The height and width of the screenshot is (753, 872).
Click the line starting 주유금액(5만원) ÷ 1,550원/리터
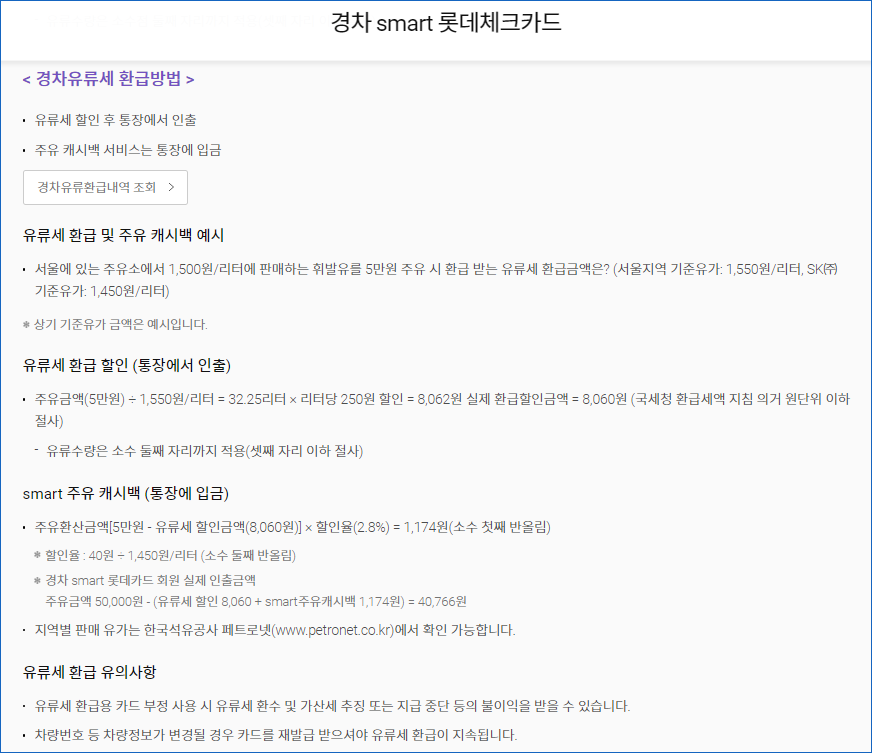[442, 410]
